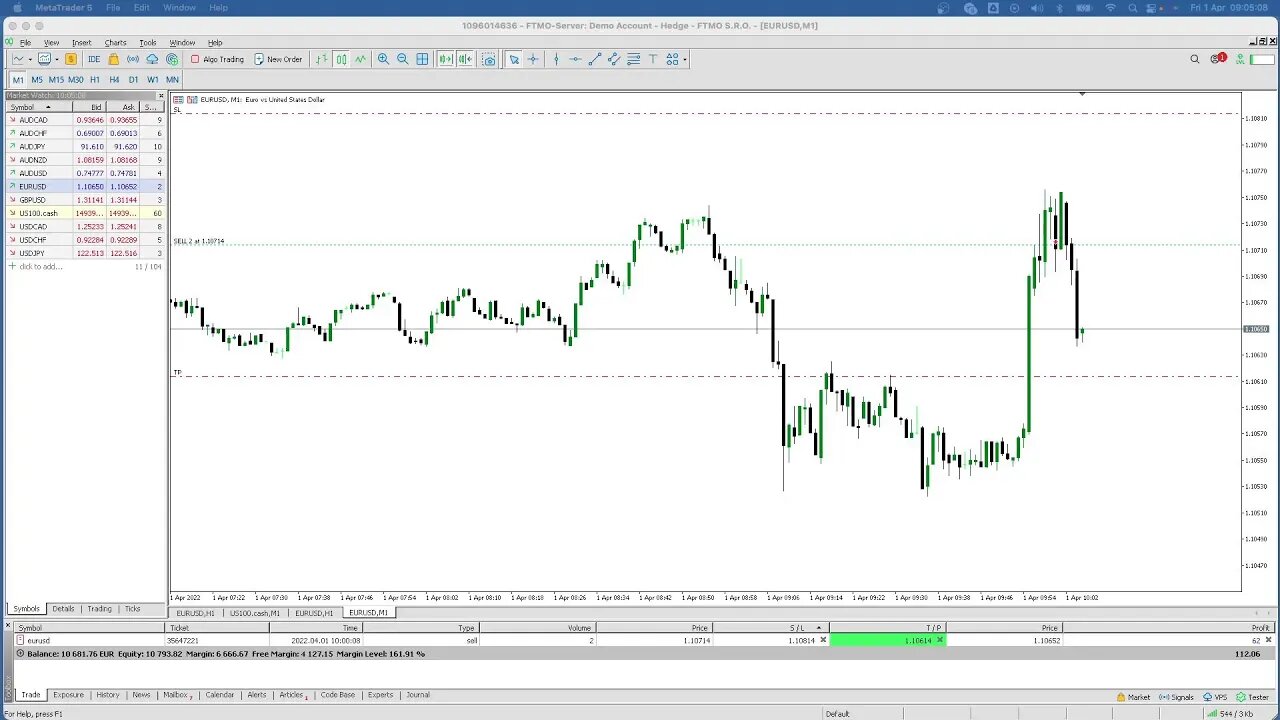The image size is (1280, 720).
Task: Remove take profit with T/P cross
Action: coord(939,640)
